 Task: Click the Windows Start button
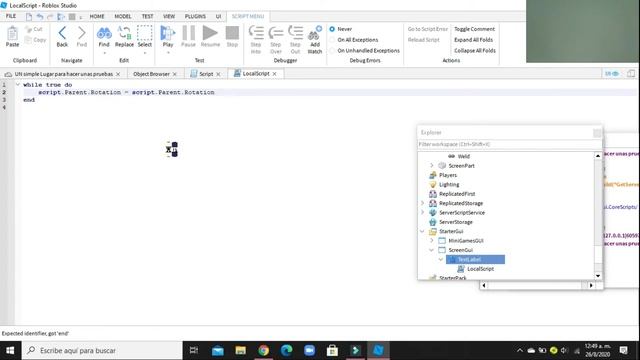[x=10, y=351]
